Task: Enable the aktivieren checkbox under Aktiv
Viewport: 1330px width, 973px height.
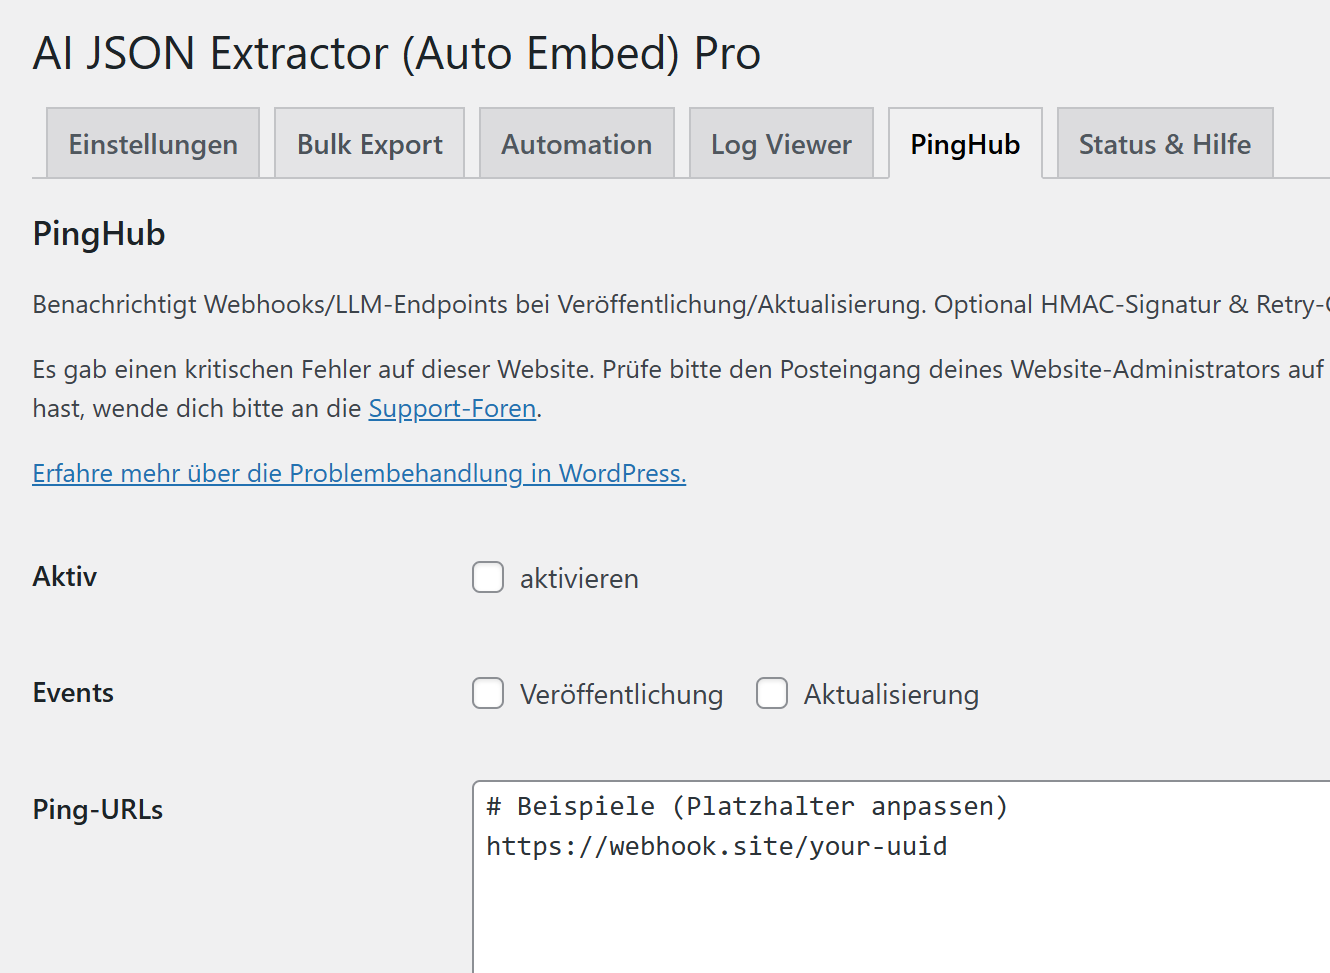Action: click(487, 577)
